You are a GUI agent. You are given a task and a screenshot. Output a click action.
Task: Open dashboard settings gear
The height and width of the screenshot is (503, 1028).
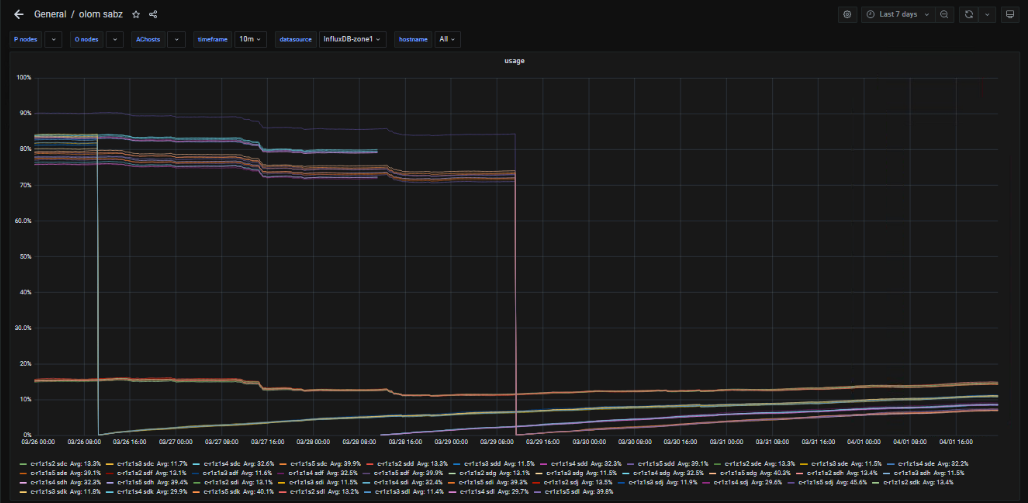click(847, 14)
